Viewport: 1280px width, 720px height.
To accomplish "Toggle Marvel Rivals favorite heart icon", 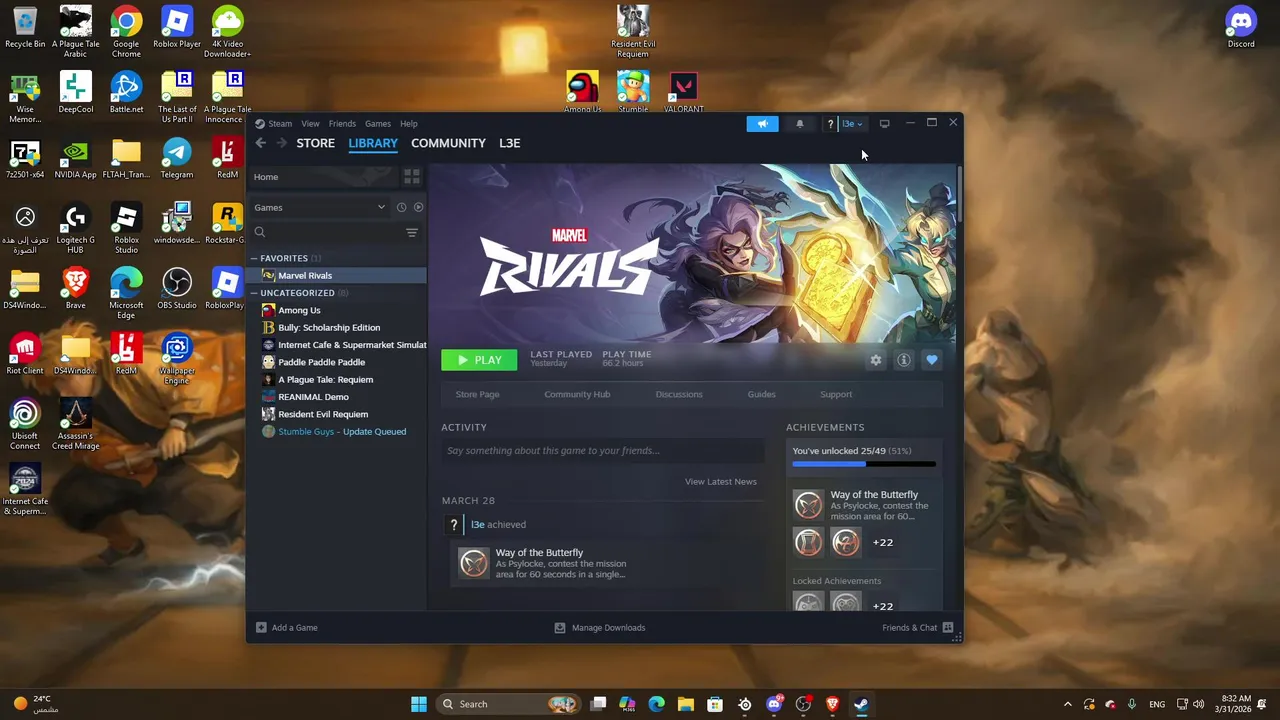I will tap(932, 360).
